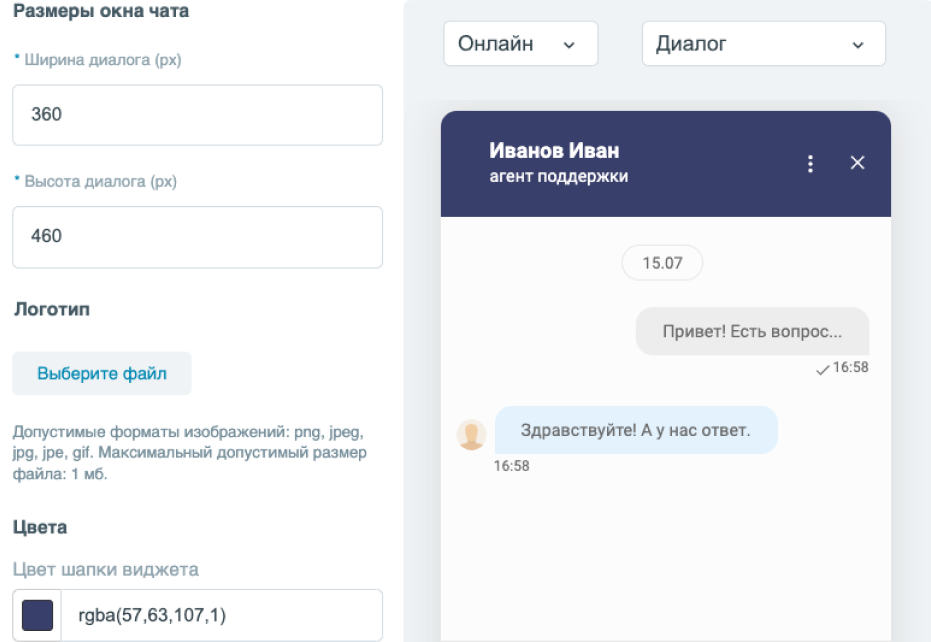The height and width of the screenshot is (642, 931).
Task: Click the three-dot menu in chat header
Action: (x=811, y=164)
